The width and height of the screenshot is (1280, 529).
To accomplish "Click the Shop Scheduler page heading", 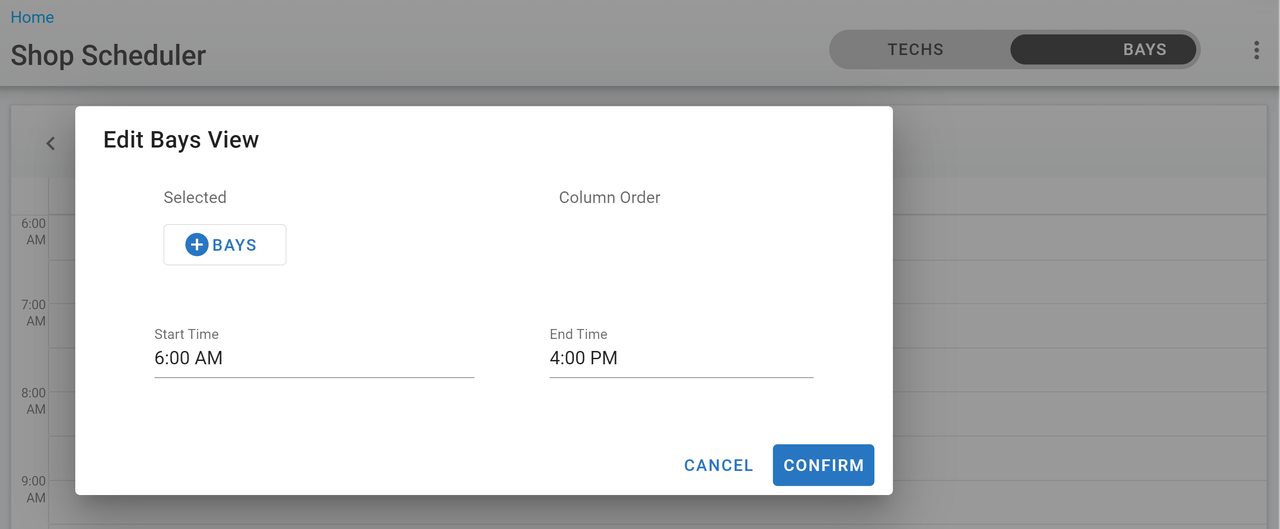I will 108,55.
